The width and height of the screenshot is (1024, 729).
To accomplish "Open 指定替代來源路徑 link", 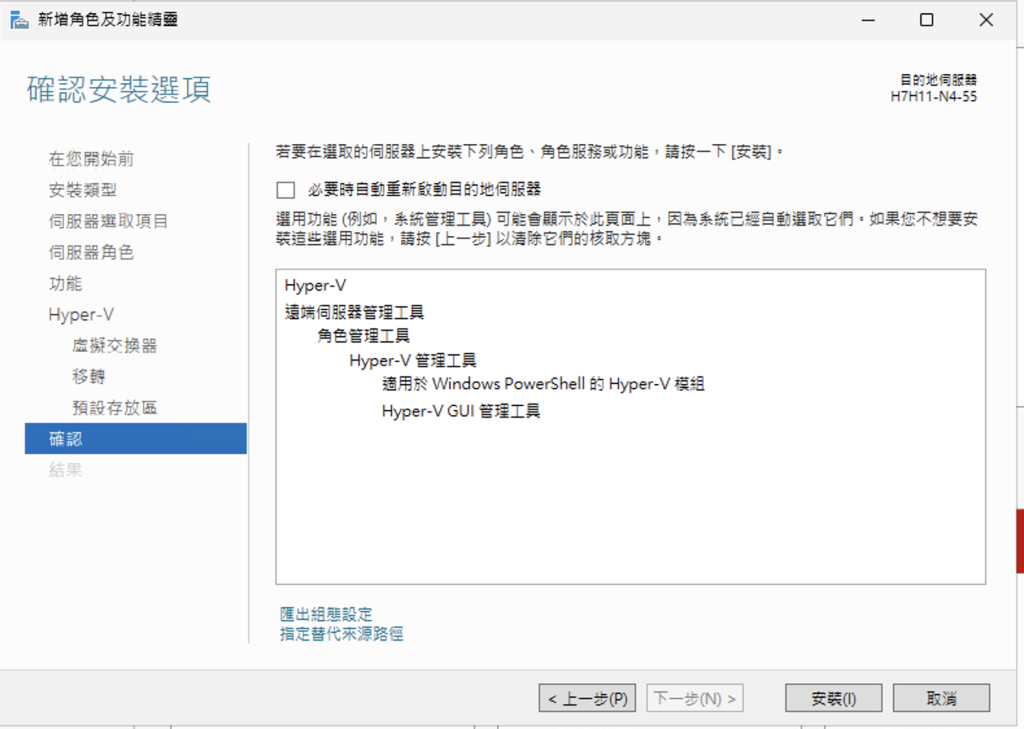I will click(342, 633).
